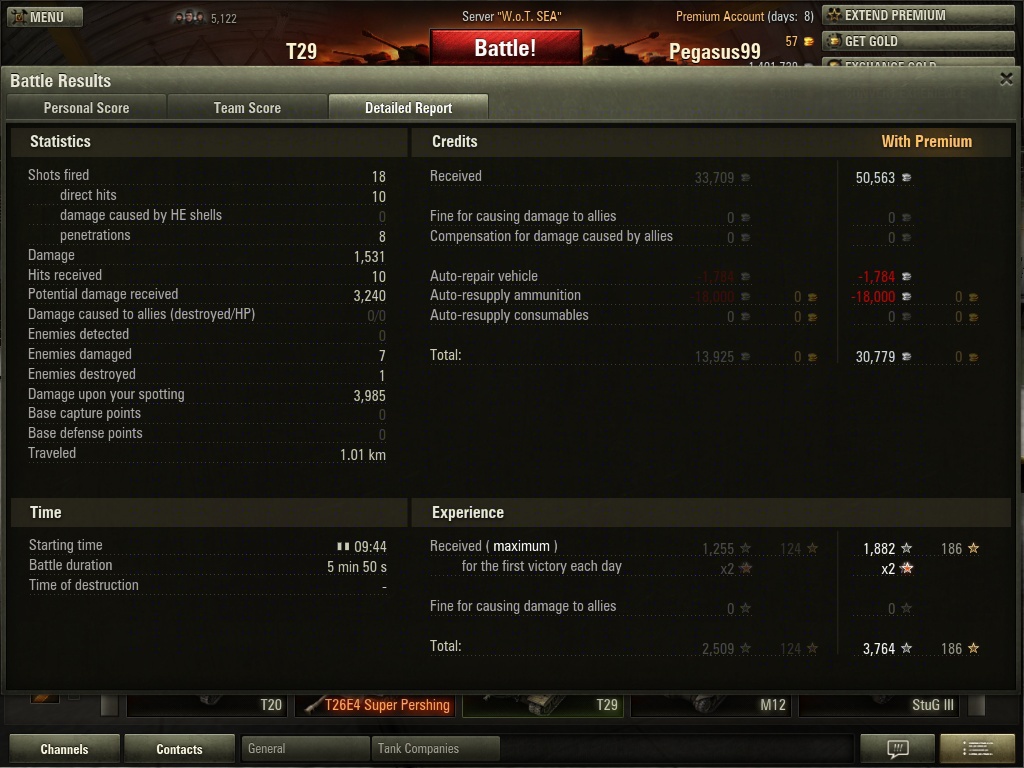The width and height of the screenshot is (1024, 768).
Task: Click the EXTEND PREMIUM button
Action: 918,15
